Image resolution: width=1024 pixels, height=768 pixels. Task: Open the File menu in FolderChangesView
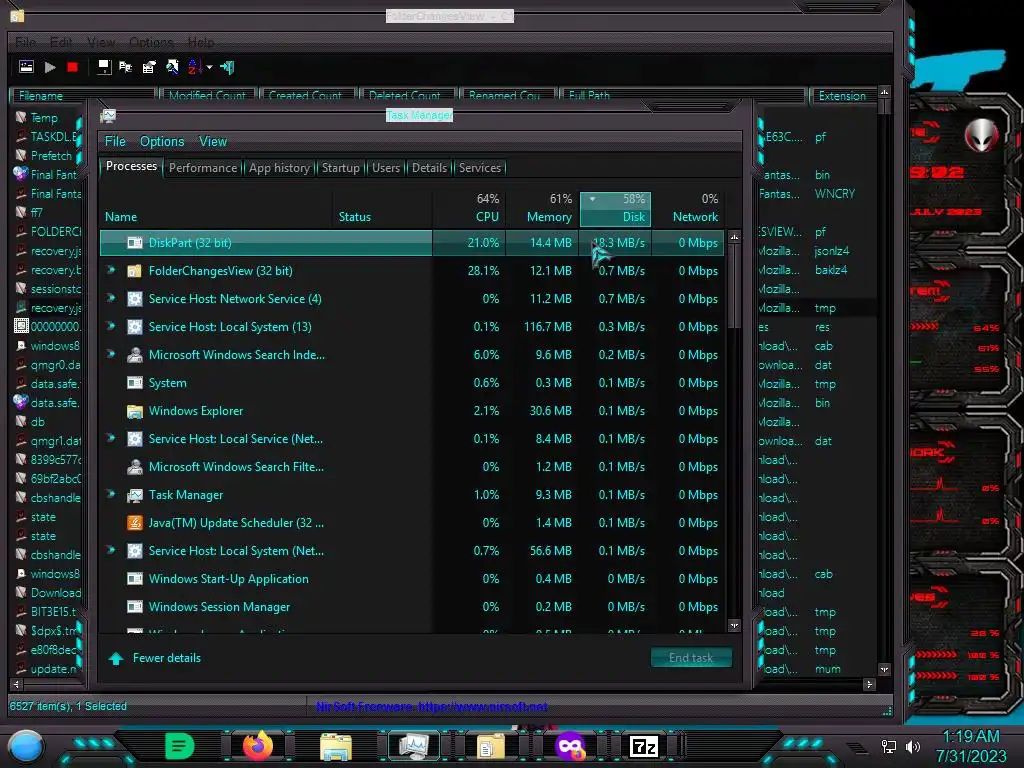25,42
